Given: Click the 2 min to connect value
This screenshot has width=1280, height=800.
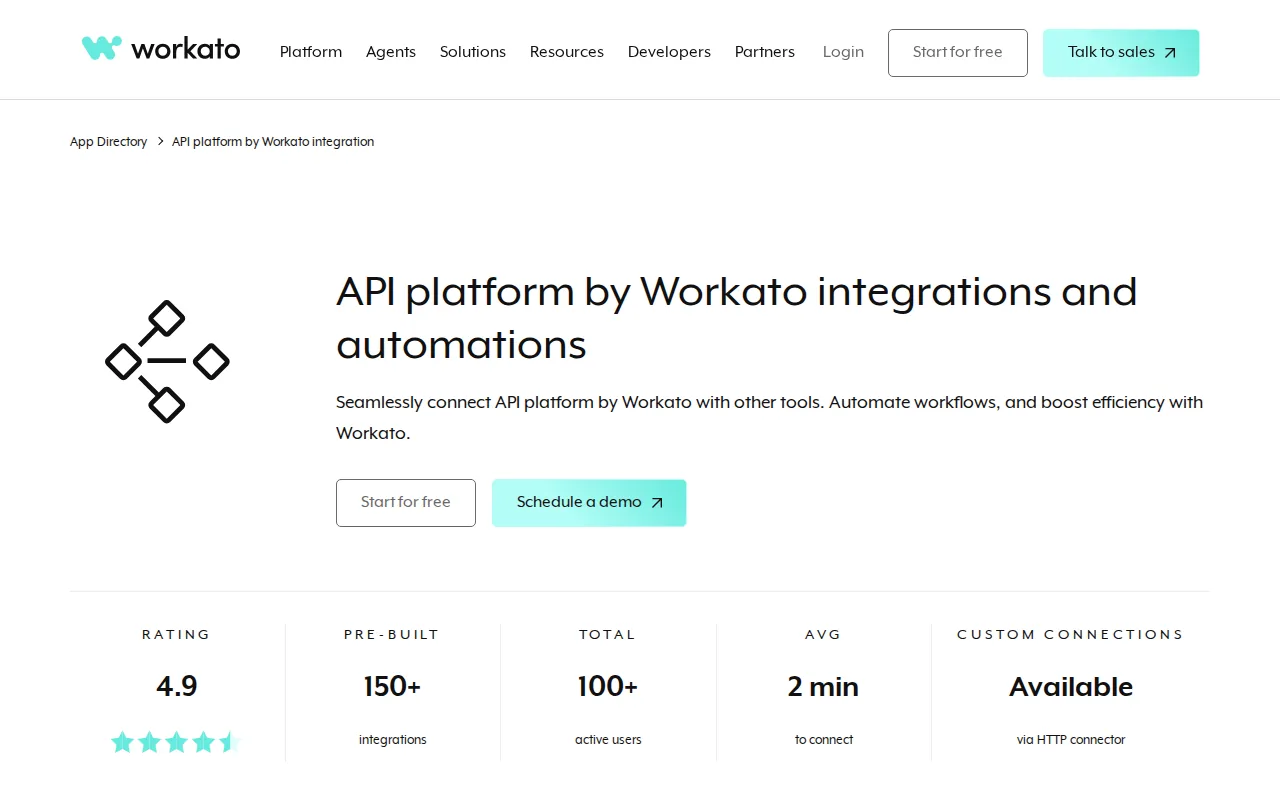Looking at the screenshot, I should 823,687.
